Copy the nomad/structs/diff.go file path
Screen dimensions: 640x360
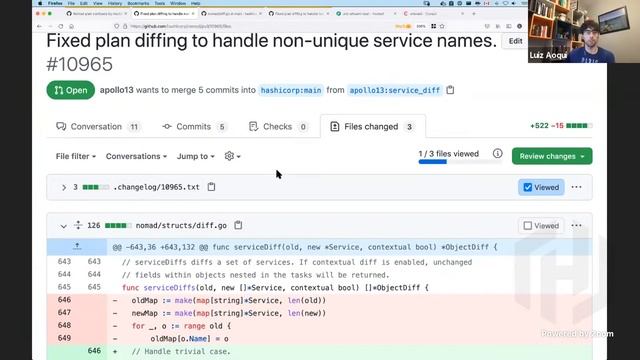[x=238, y=225]
